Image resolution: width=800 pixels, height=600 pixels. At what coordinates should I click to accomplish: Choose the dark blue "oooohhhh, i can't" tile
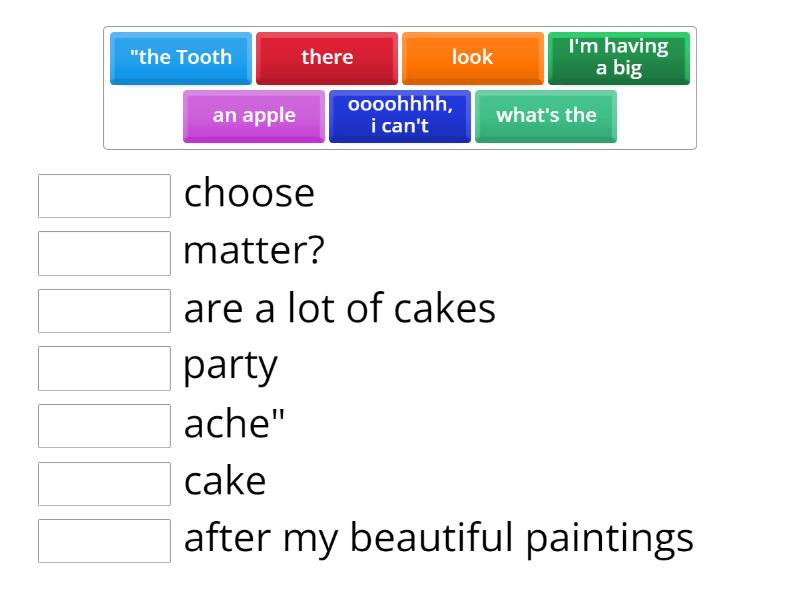pos(400,115)
